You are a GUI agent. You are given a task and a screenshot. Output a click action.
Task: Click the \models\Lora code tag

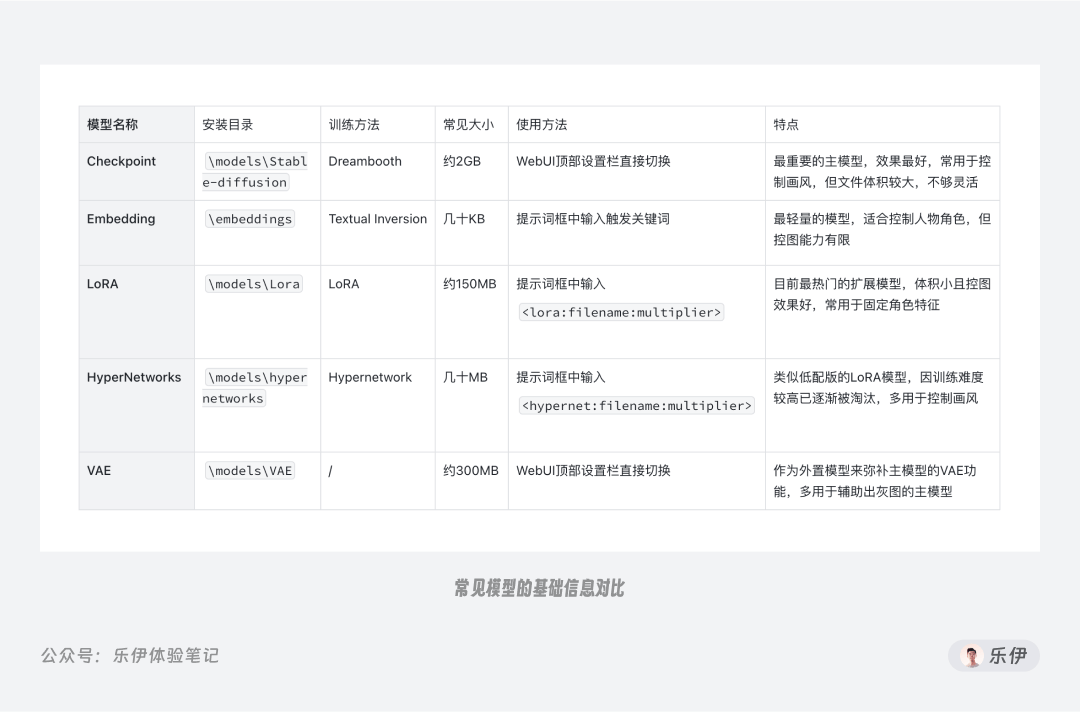point(254,284)
